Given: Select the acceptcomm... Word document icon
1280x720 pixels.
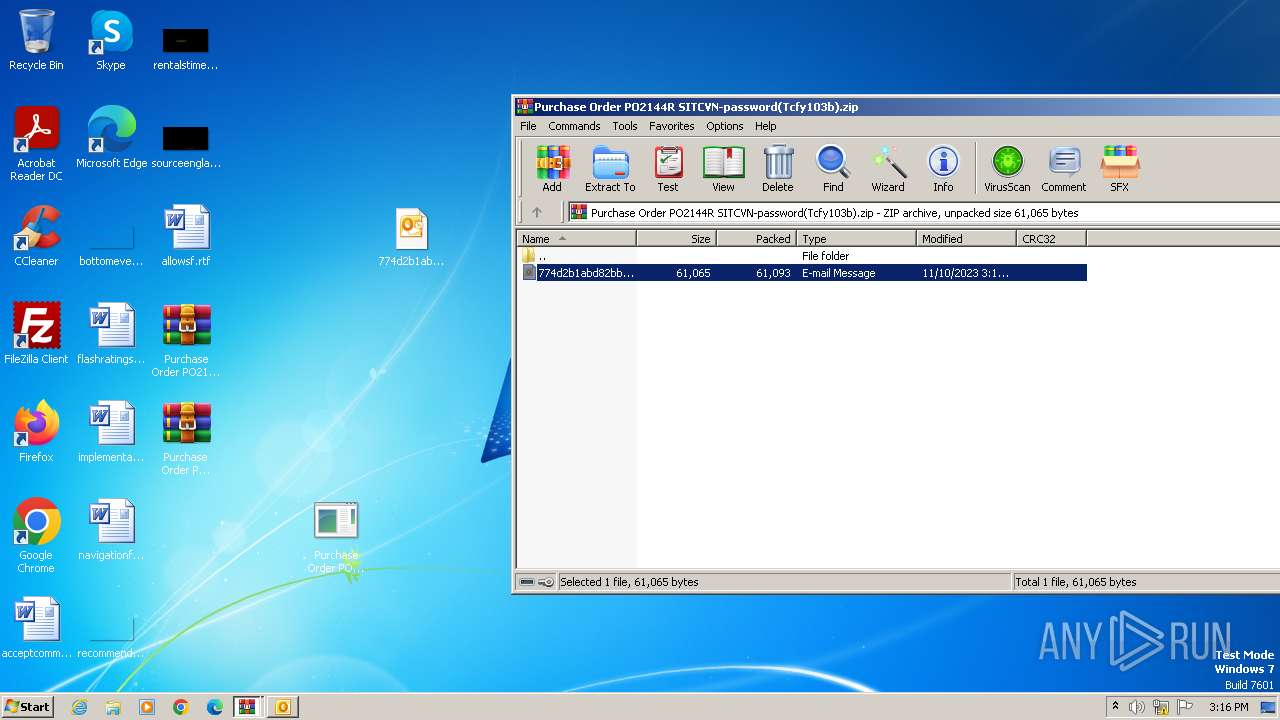Looking at the screenshot, I should pos(37,628).
